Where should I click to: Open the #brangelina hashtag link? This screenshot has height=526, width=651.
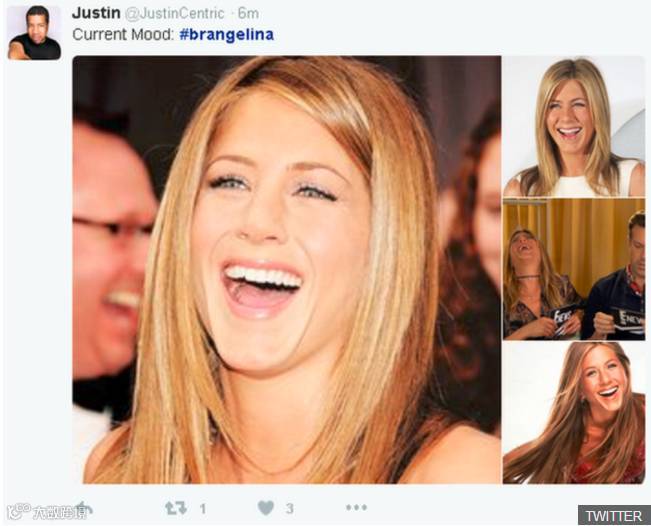(227, 34)
